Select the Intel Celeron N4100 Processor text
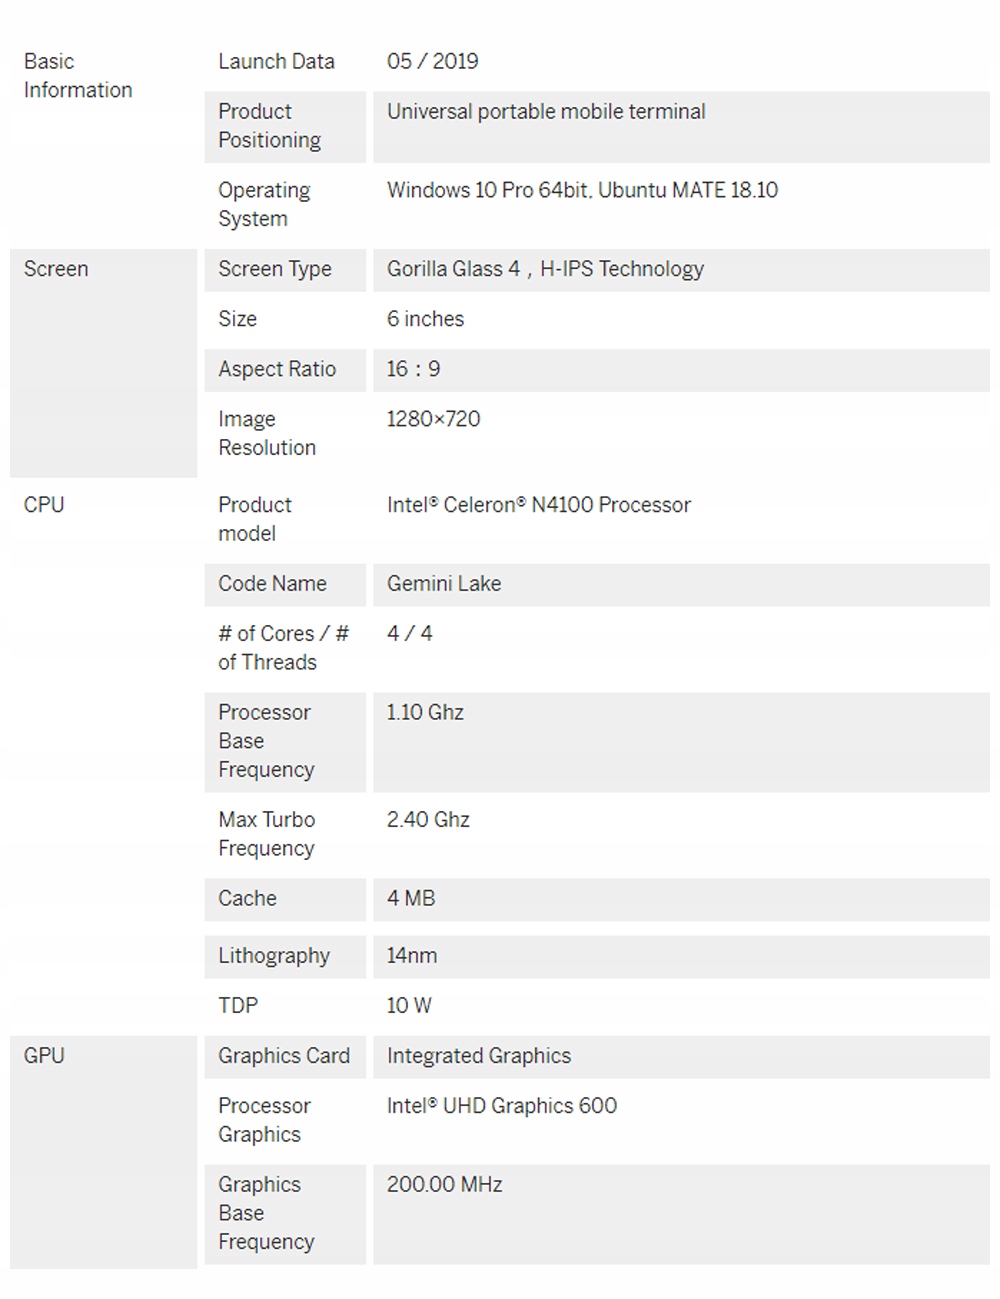1000x1299 pixels. tap(538, 505)
